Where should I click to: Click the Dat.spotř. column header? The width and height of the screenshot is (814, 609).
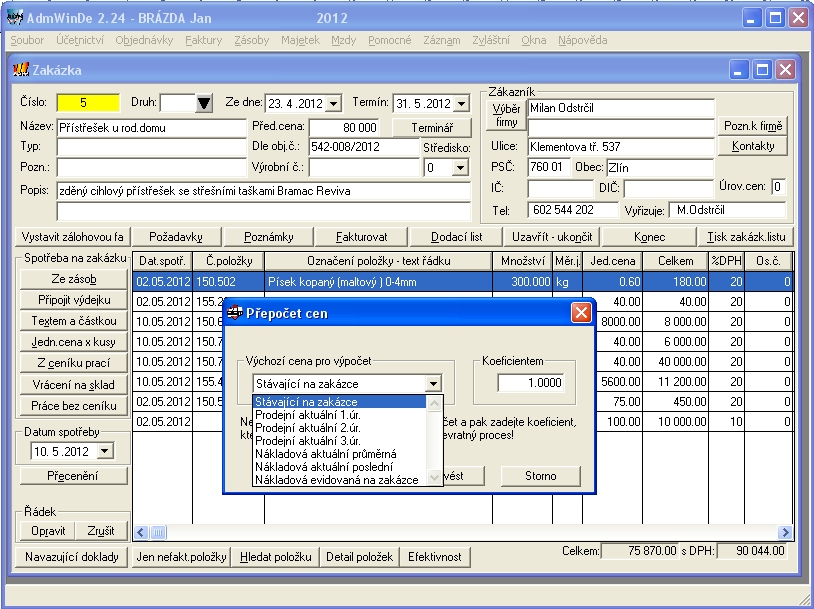(162, 261)
